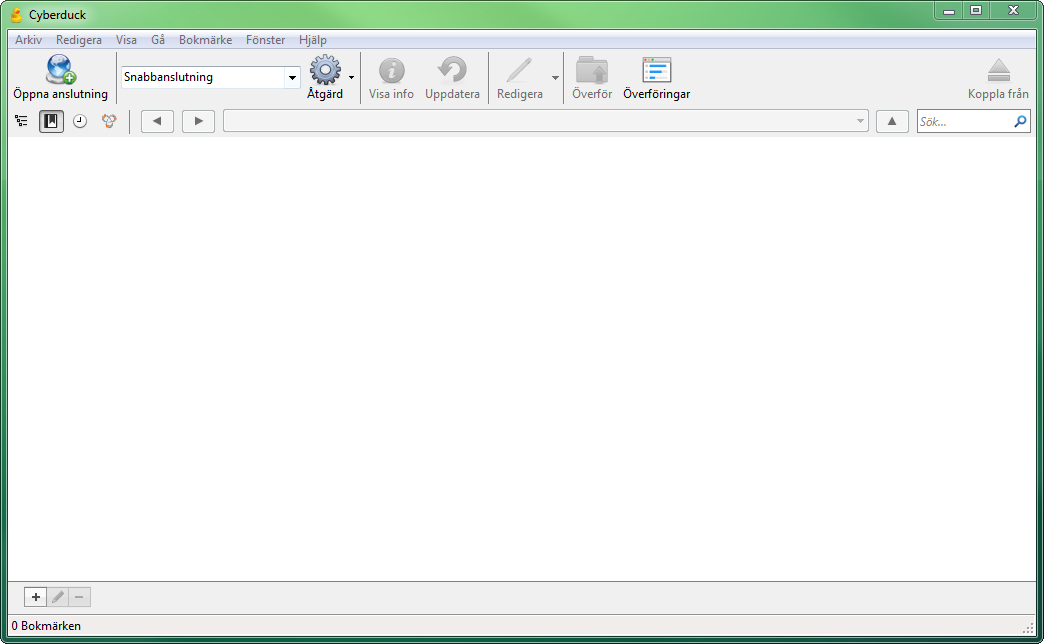
Task: Open the Hjälp menu
Action: coord(313,40)
